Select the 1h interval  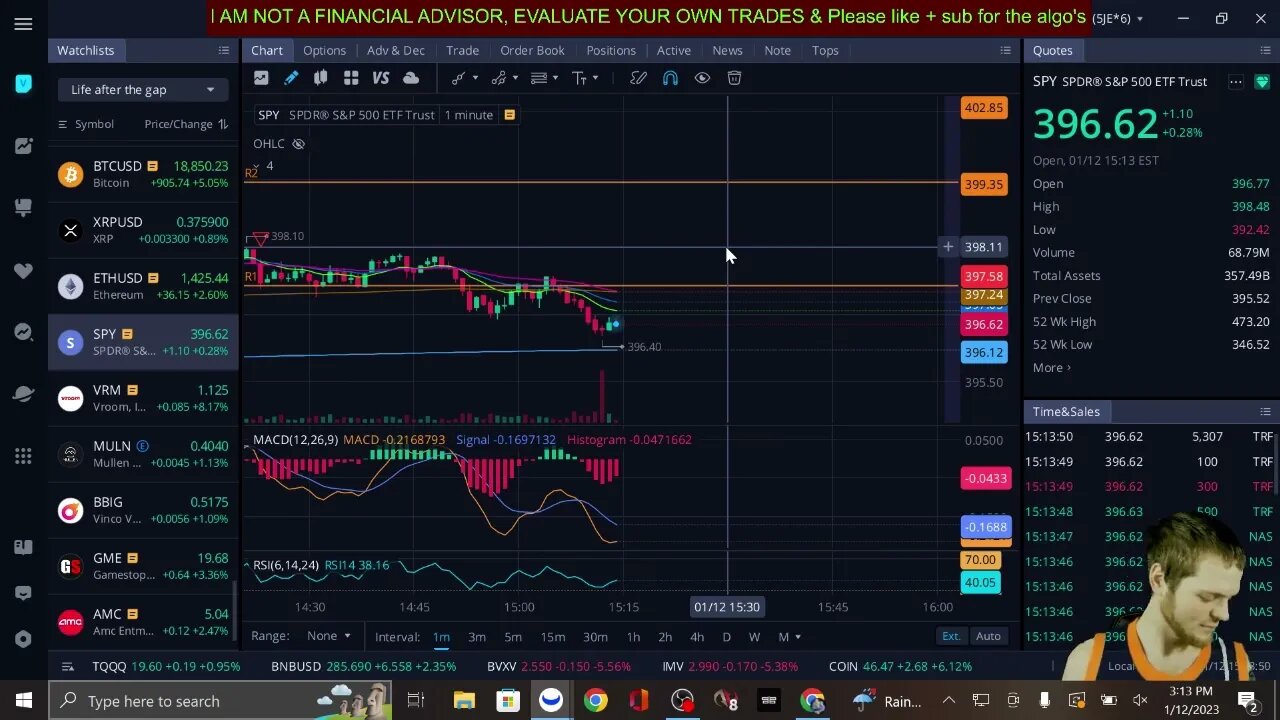click(x=633, y=637)
